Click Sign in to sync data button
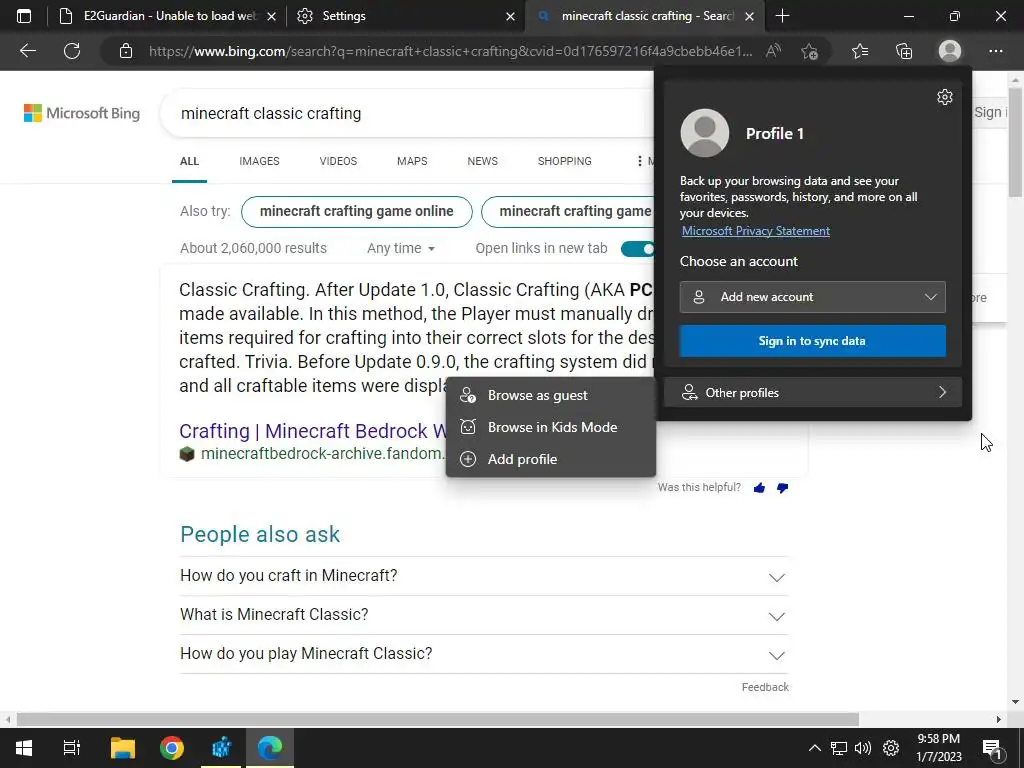This screenshot has height=768, width=1024. tap(812, 341)
